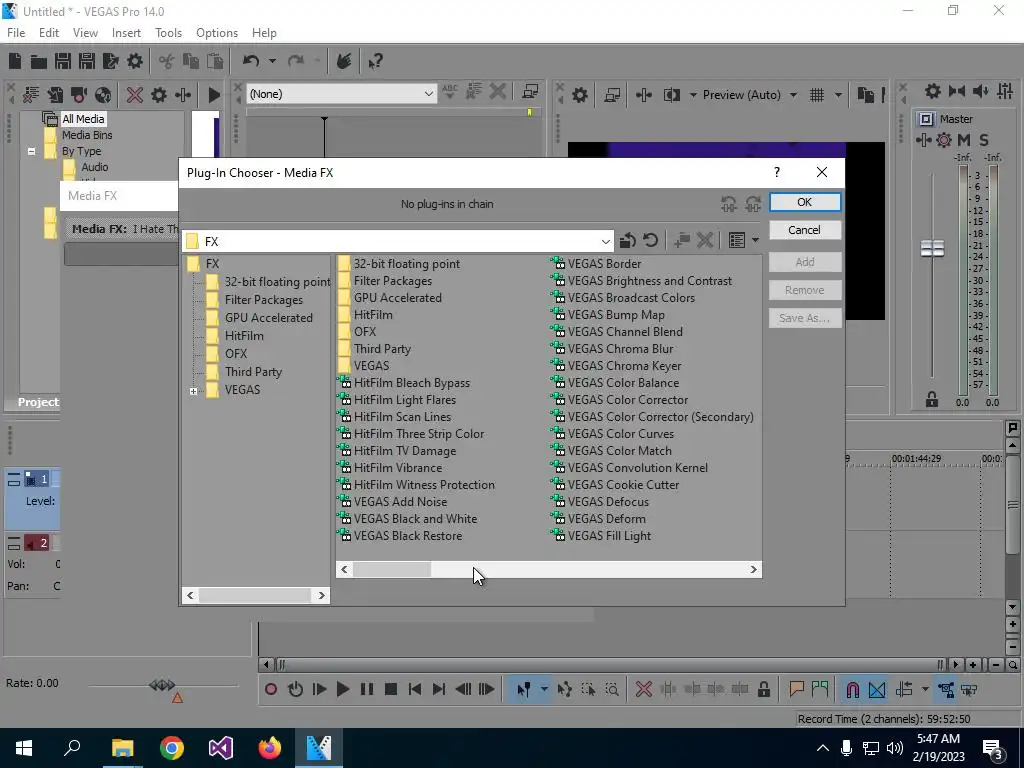Click the Play button in transport
The width and height of the screenshot is (1024, 768).
coord(342,689)
